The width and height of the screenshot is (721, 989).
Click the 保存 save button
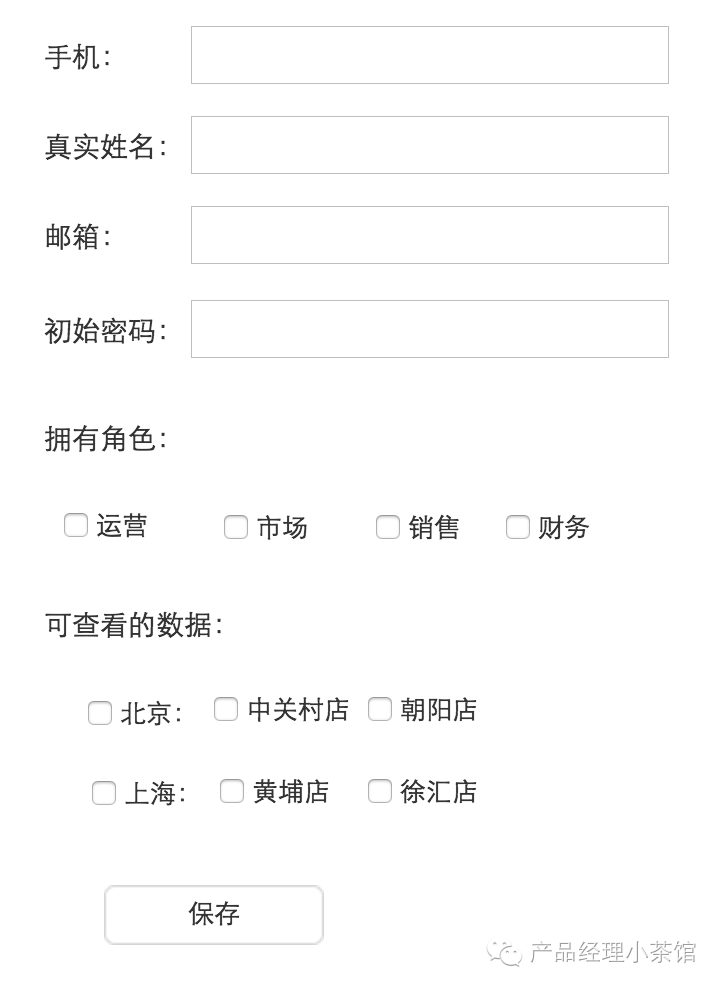pos(214,915)
